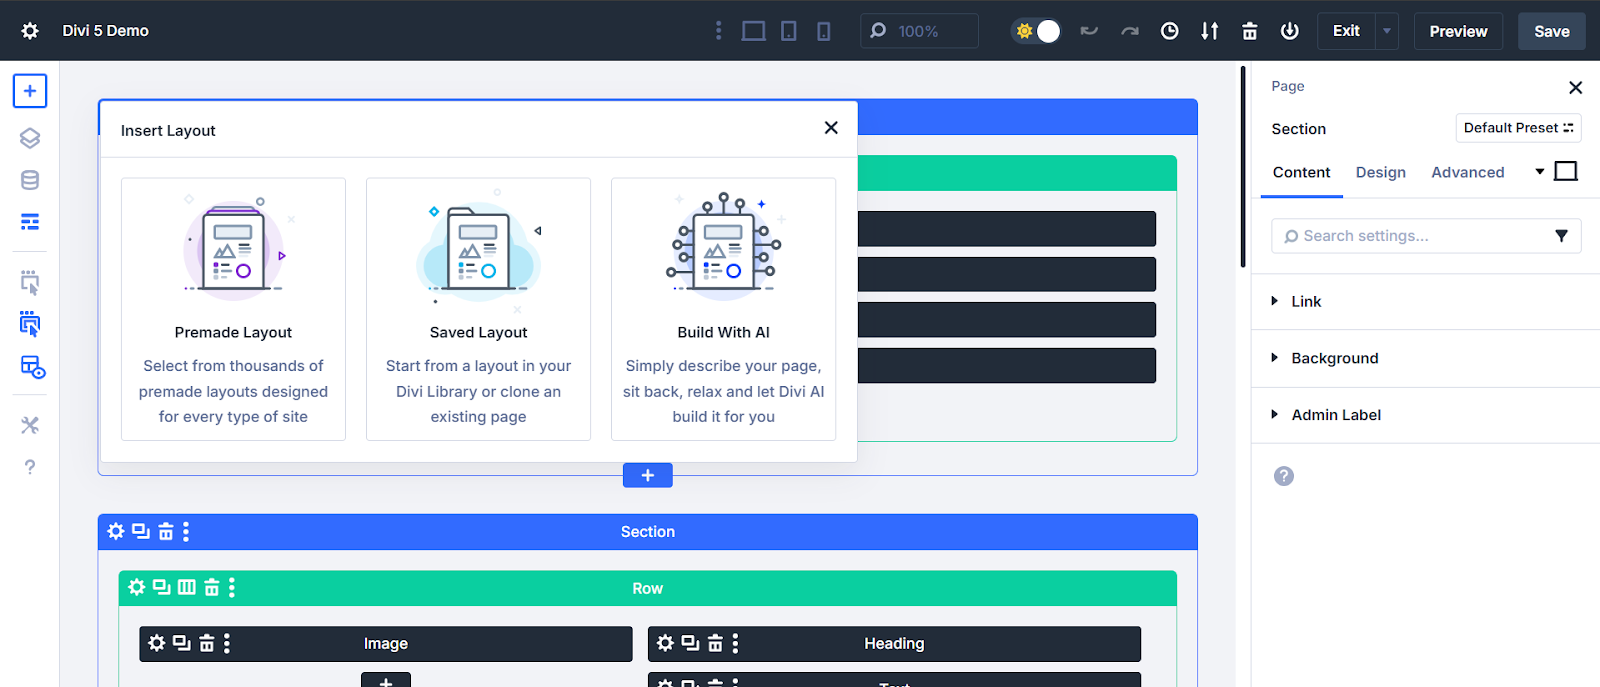Image resolution: width=1600 pixels, height=687 pixels.
Task: Redo the last change
Action: [1130, 31]
